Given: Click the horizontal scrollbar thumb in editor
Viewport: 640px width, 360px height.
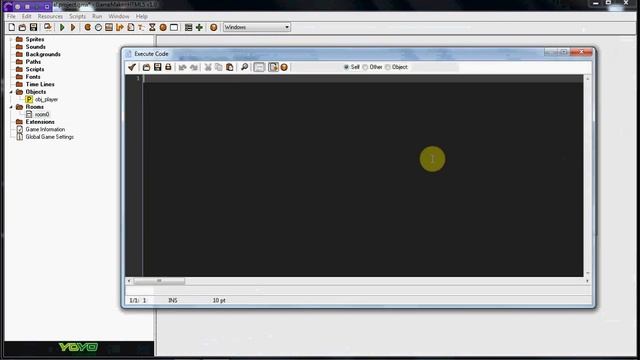Looking at the screenshot, I should pos(159,281).
